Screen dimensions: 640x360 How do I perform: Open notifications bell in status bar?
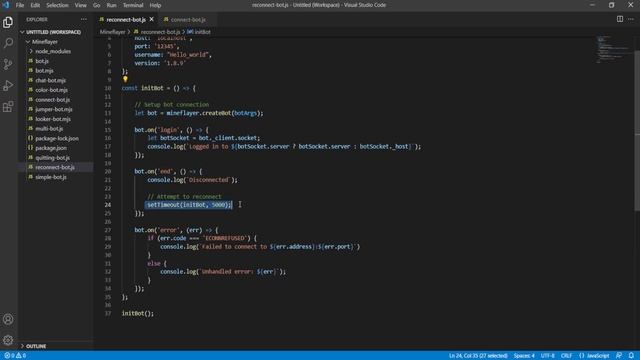[x=631, y=356]
